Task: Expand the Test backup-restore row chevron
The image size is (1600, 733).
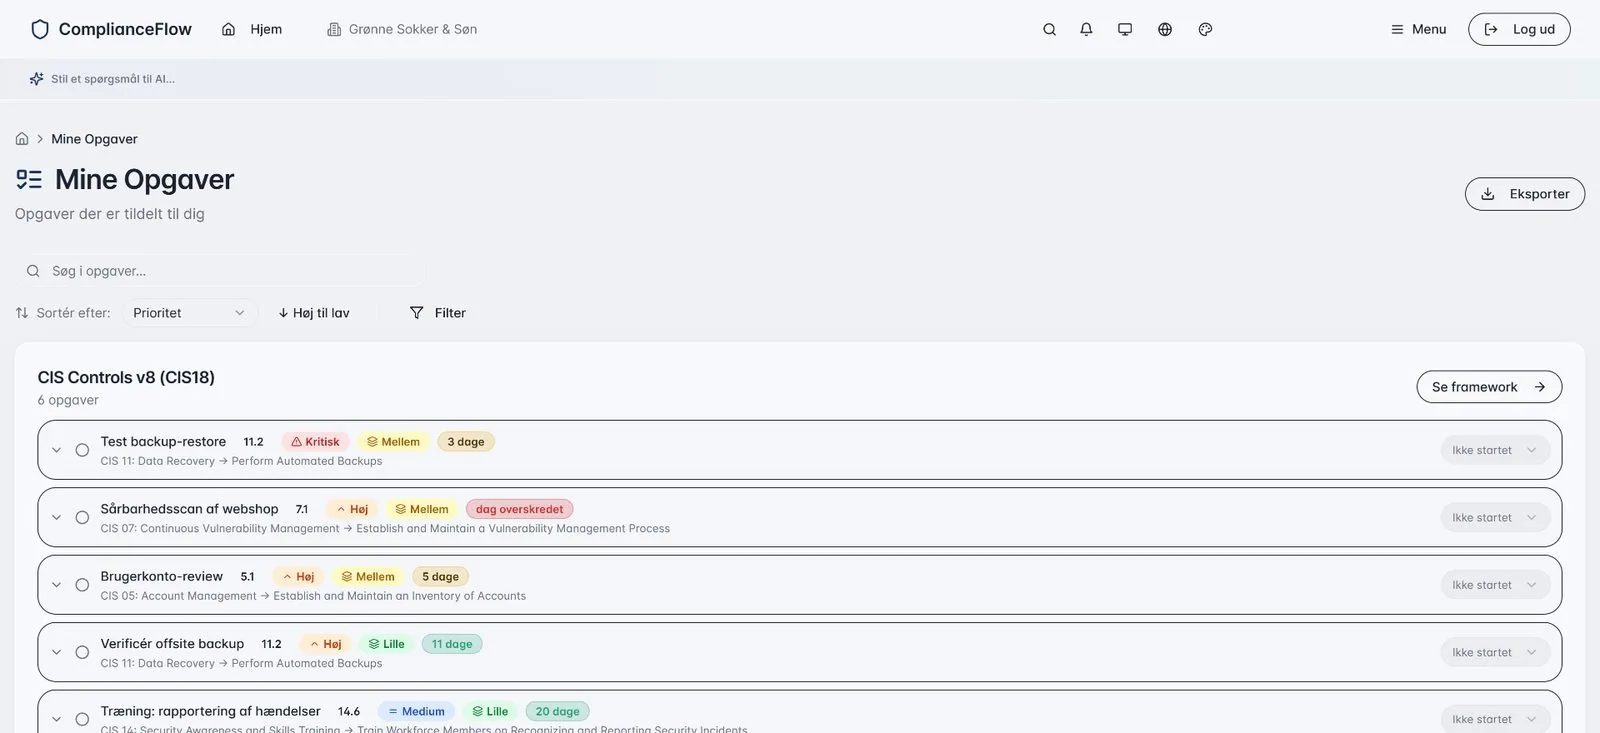Action: (56, 450)
